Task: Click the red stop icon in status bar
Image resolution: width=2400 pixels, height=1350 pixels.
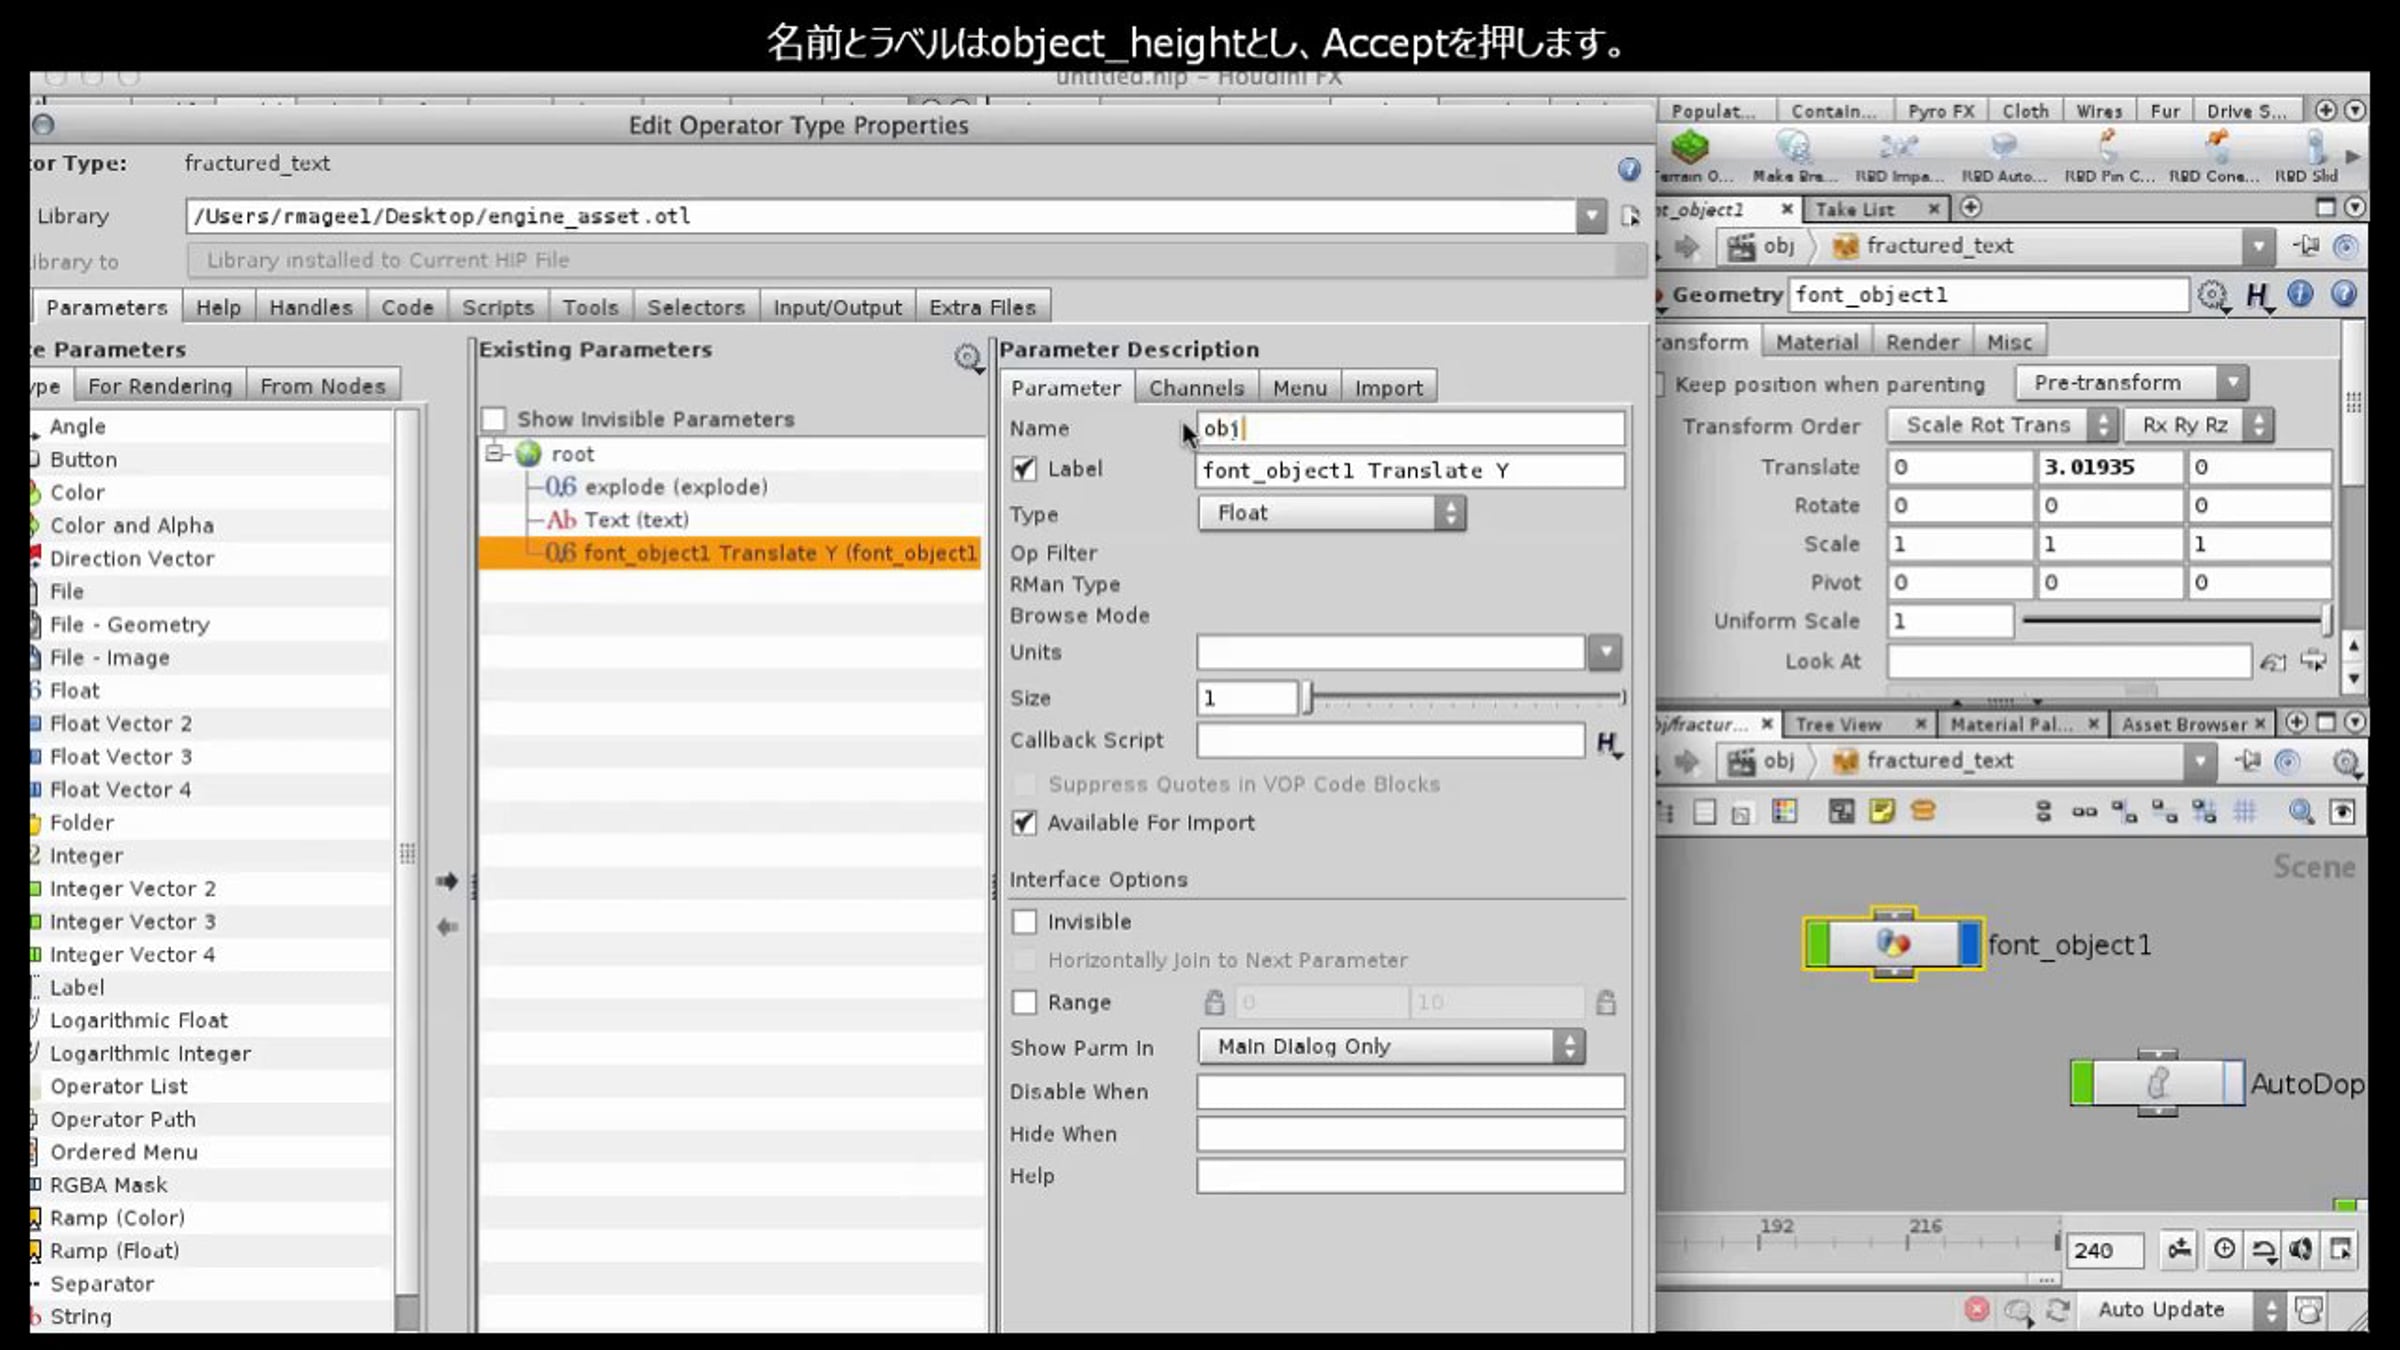Action: point(1977,1310)
